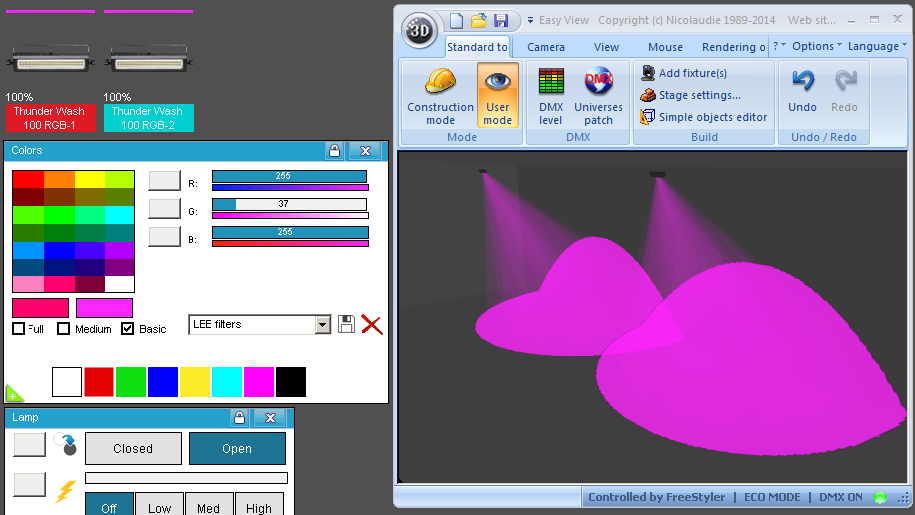Adjust the G channel slider at 37
The height and width of the screenshot is (515, 915).
[x=289, y=204]
